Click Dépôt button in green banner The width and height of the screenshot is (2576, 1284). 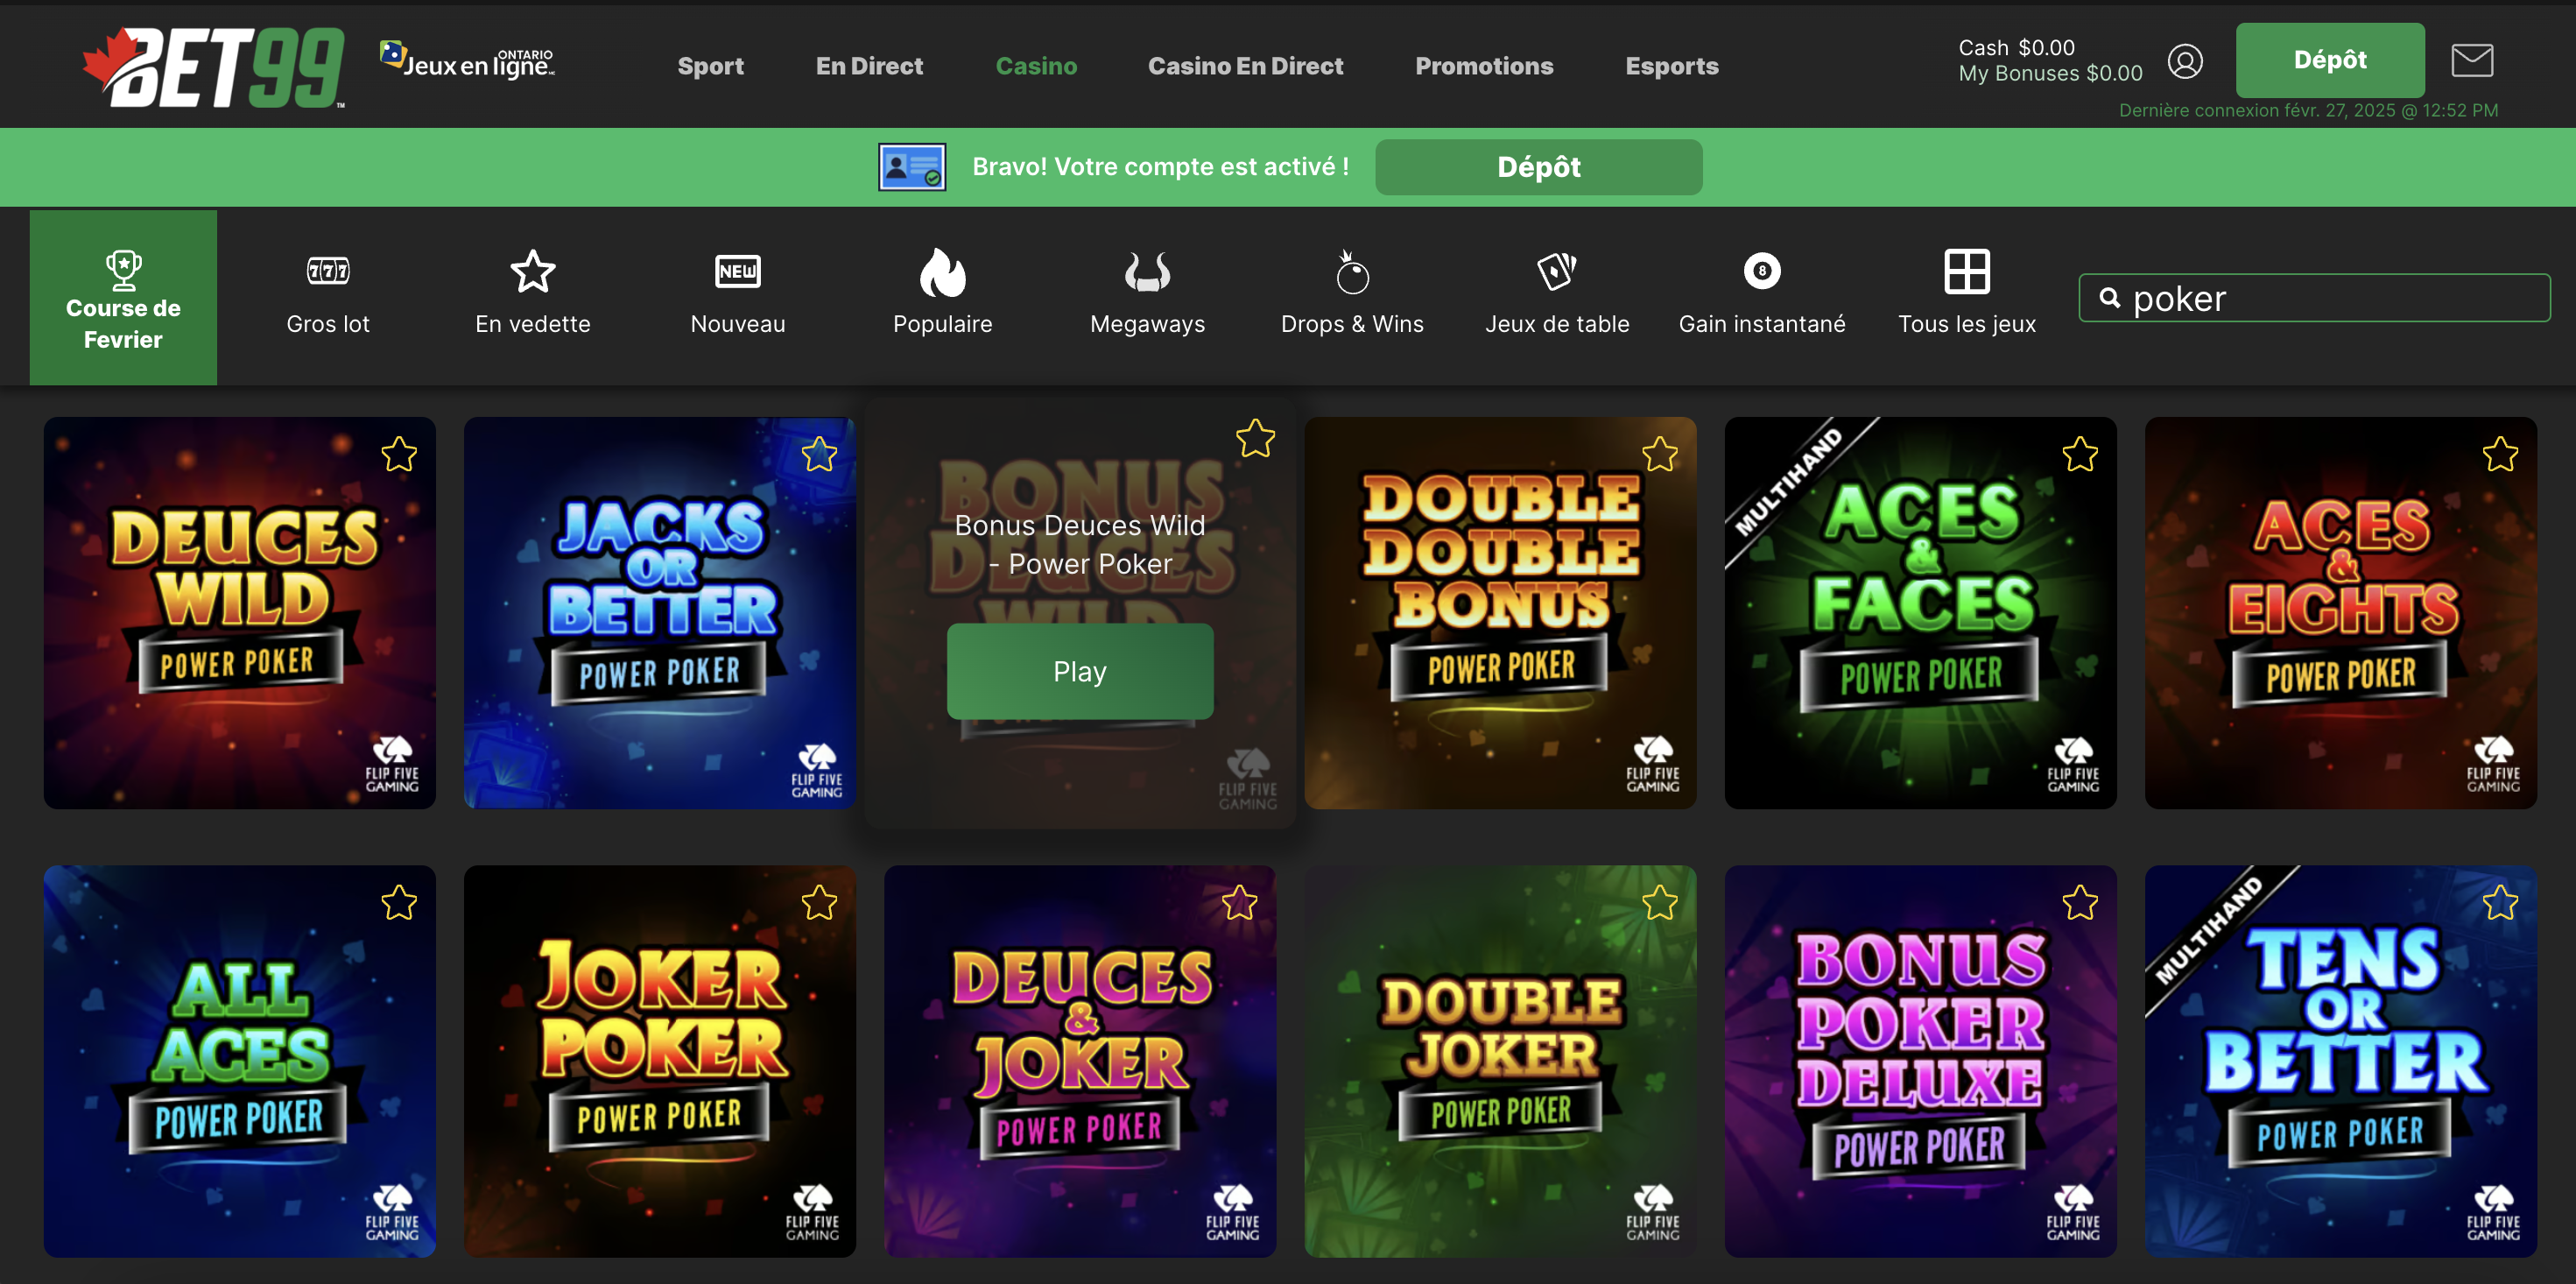click(x=1538, y=167)
